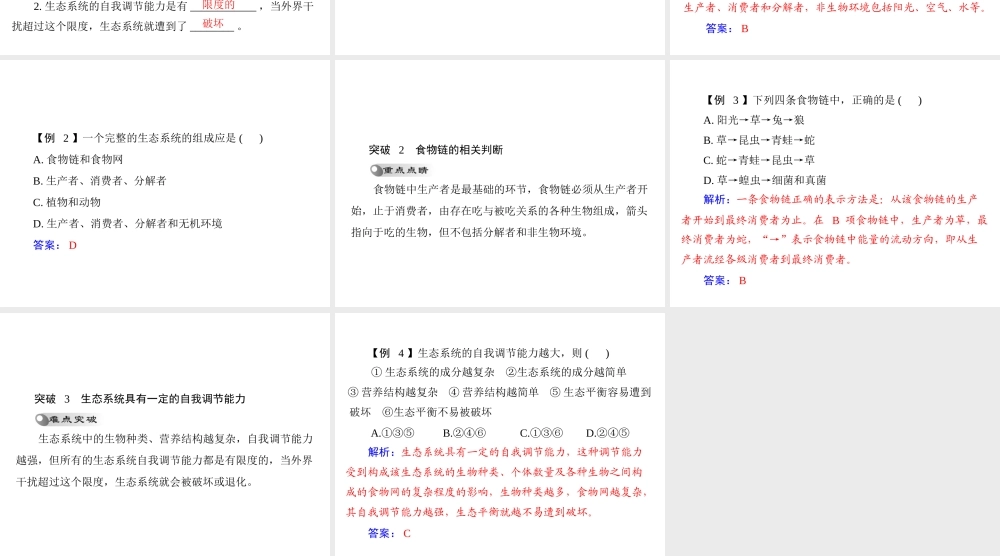This screenshot has width=1000, height=556.
Task: Choose option C. 植物和动物
Action: coord(67,202)
